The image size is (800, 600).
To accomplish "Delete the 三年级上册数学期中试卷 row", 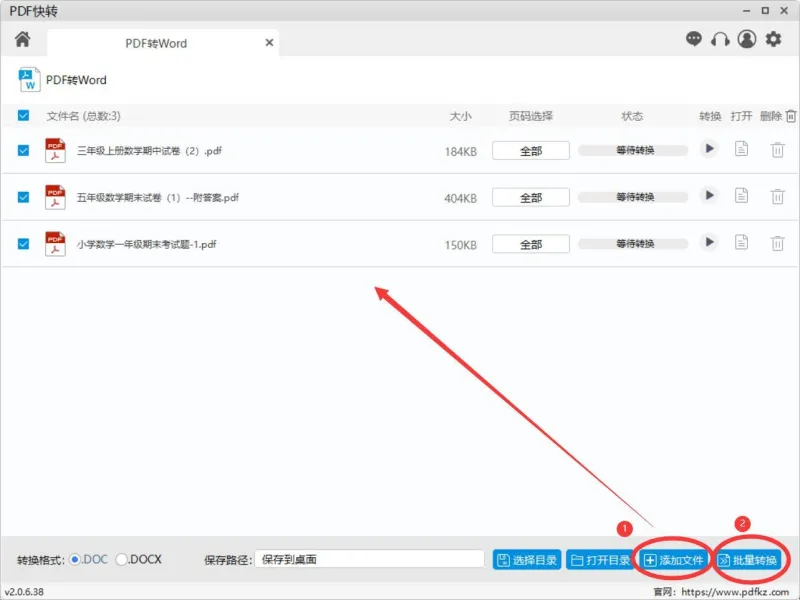I will (x=778, y=150).
